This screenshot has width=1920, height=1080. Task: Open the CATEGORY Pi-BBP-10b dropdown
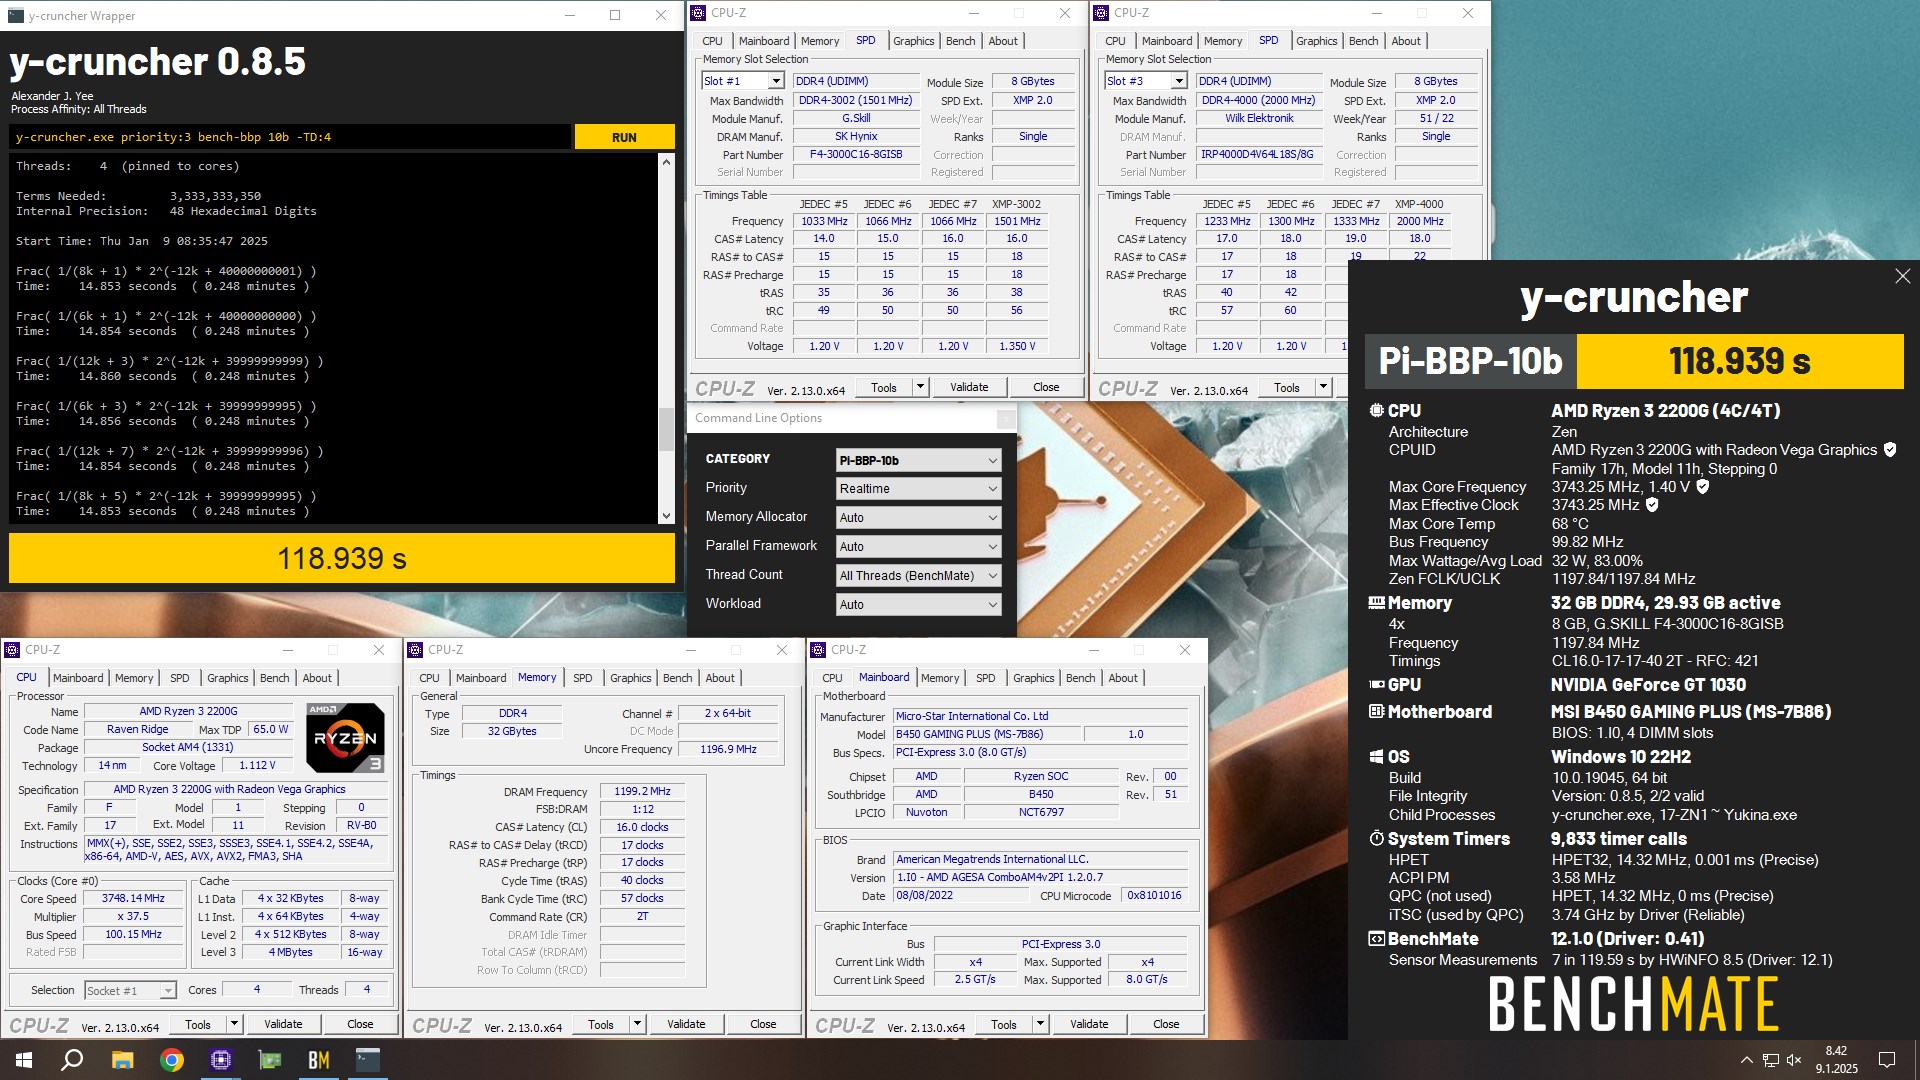tap(918, 460)
